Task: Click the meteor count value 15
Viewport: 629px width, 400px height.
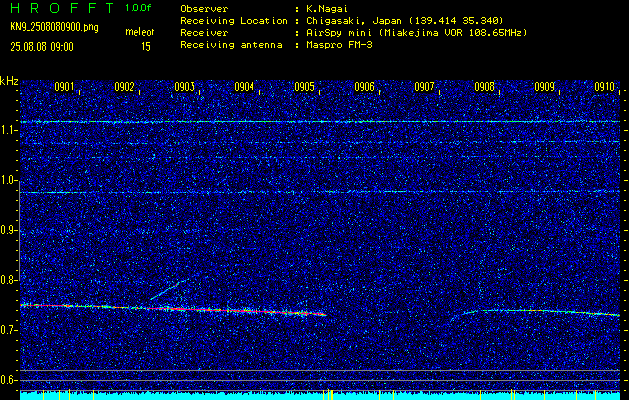Action: pyautogui.click(x=146, y=47)
